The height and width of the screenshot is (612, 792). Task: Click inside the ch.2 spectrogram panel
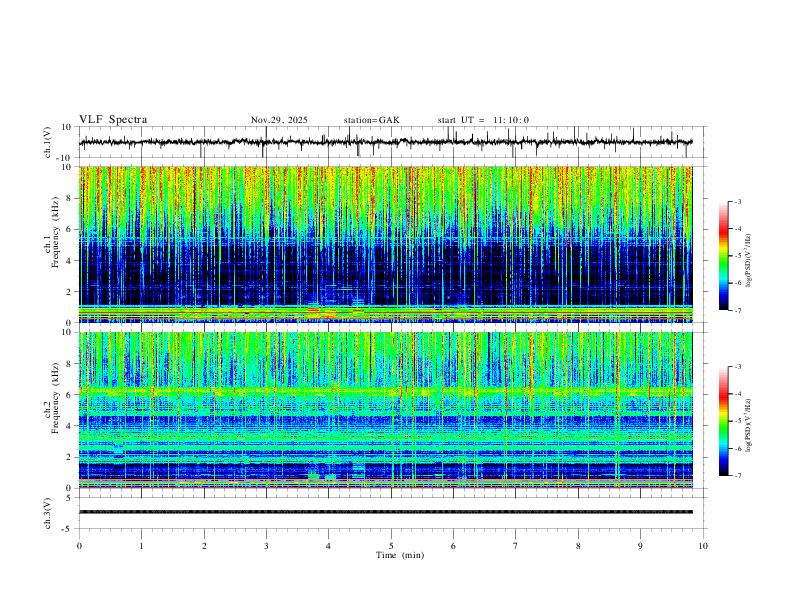(386, 410)
